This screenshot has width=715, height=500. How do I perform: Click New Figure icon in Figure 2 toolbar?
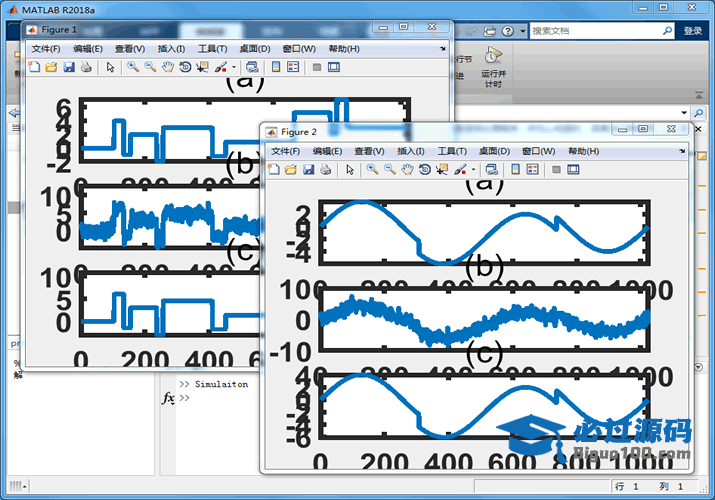tap(274, 170)
